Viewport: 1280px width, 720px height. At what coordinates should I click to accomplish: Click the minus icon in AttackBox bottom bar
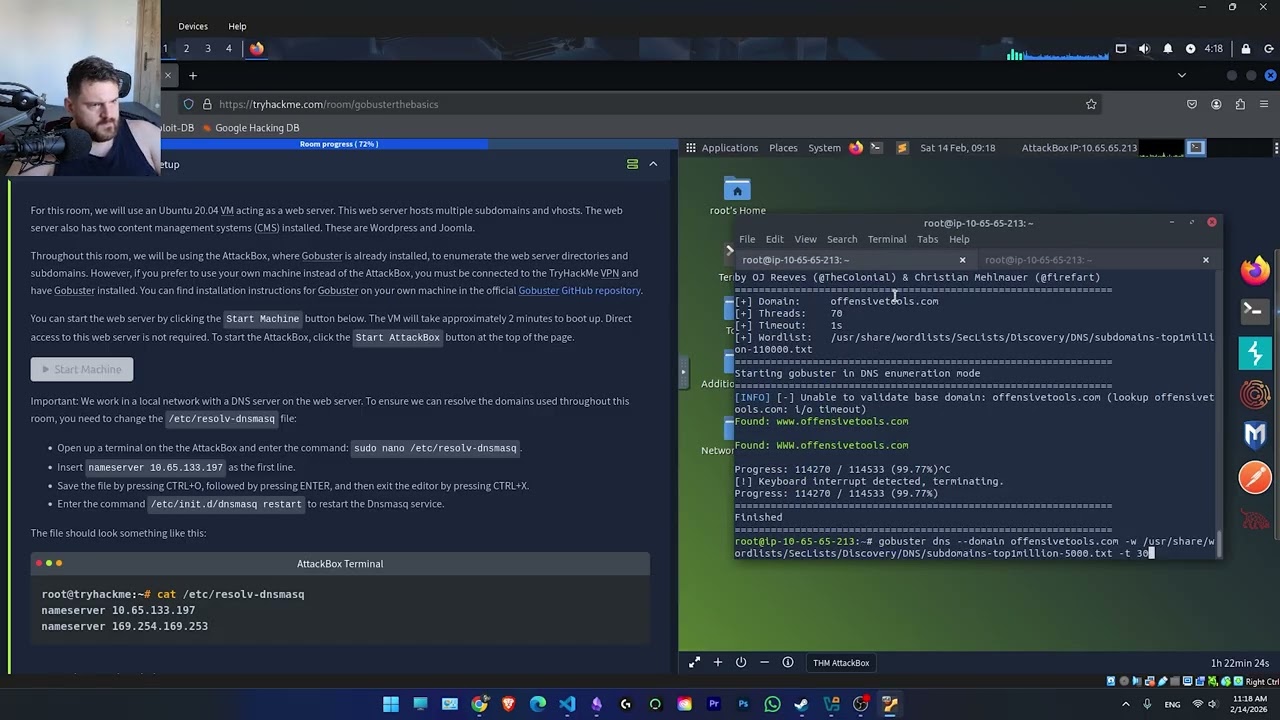point(764,662)
